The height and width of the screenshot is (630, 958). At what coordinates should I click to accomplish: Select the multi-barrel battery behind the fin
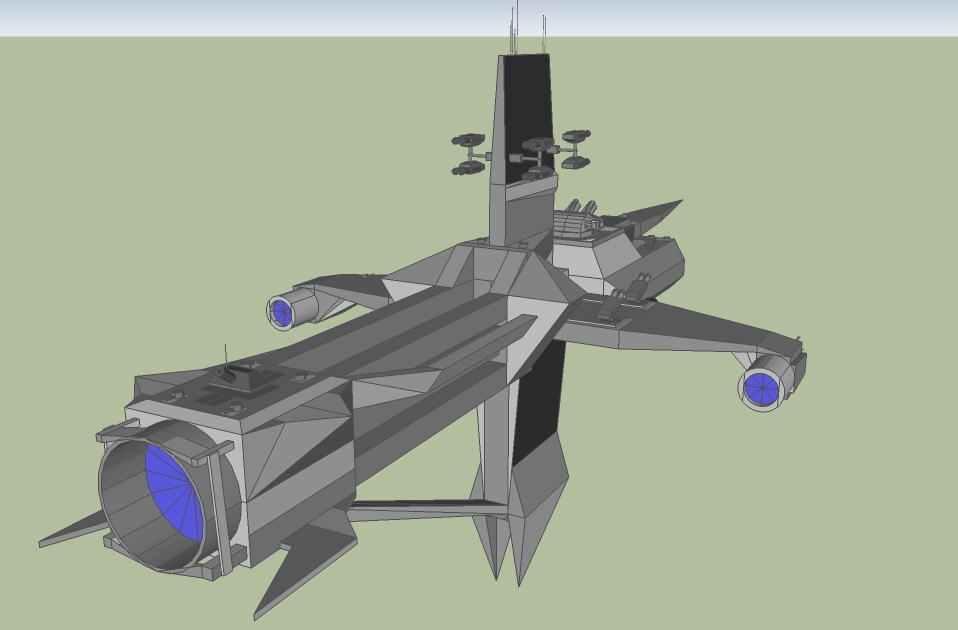[x=577, y=222]
